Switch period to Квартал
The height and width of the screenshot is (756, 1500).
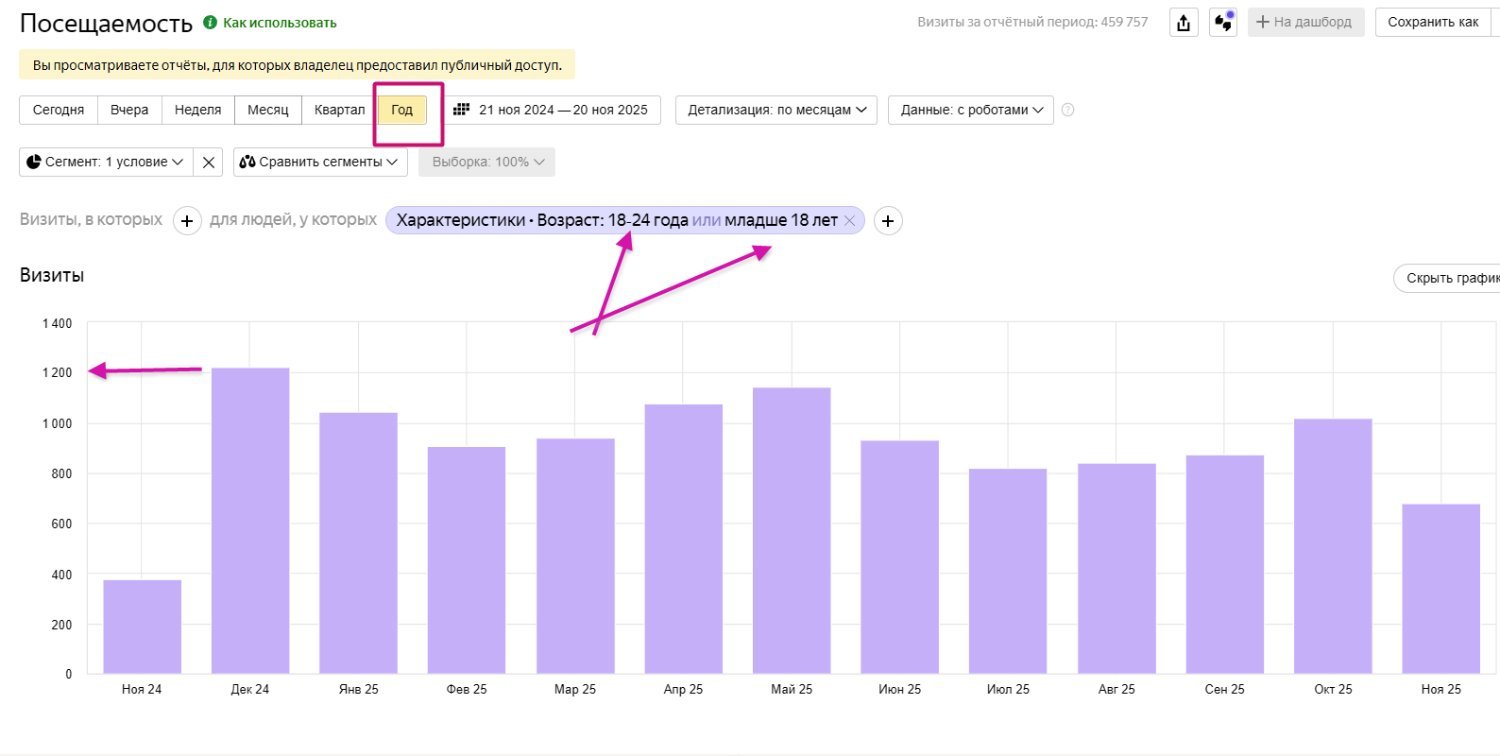click(x=339, y=110)
